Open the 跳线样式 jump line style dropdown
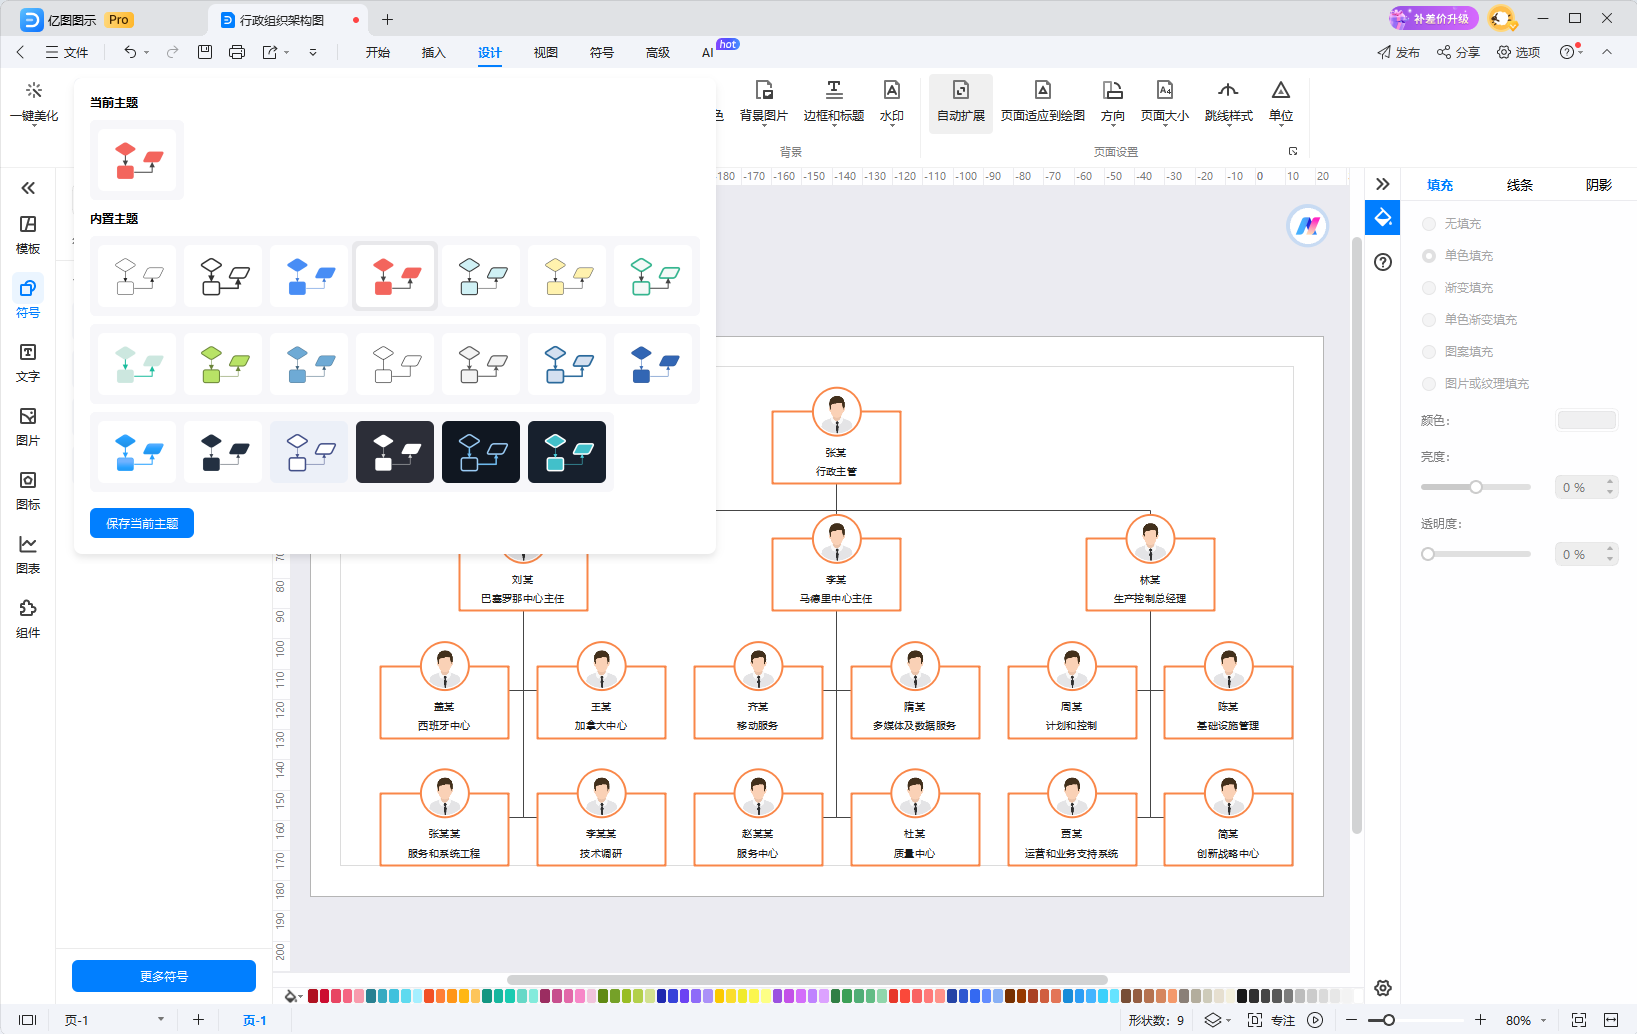Viewport: 1637px width, 1034px height. pos(1228,102)
